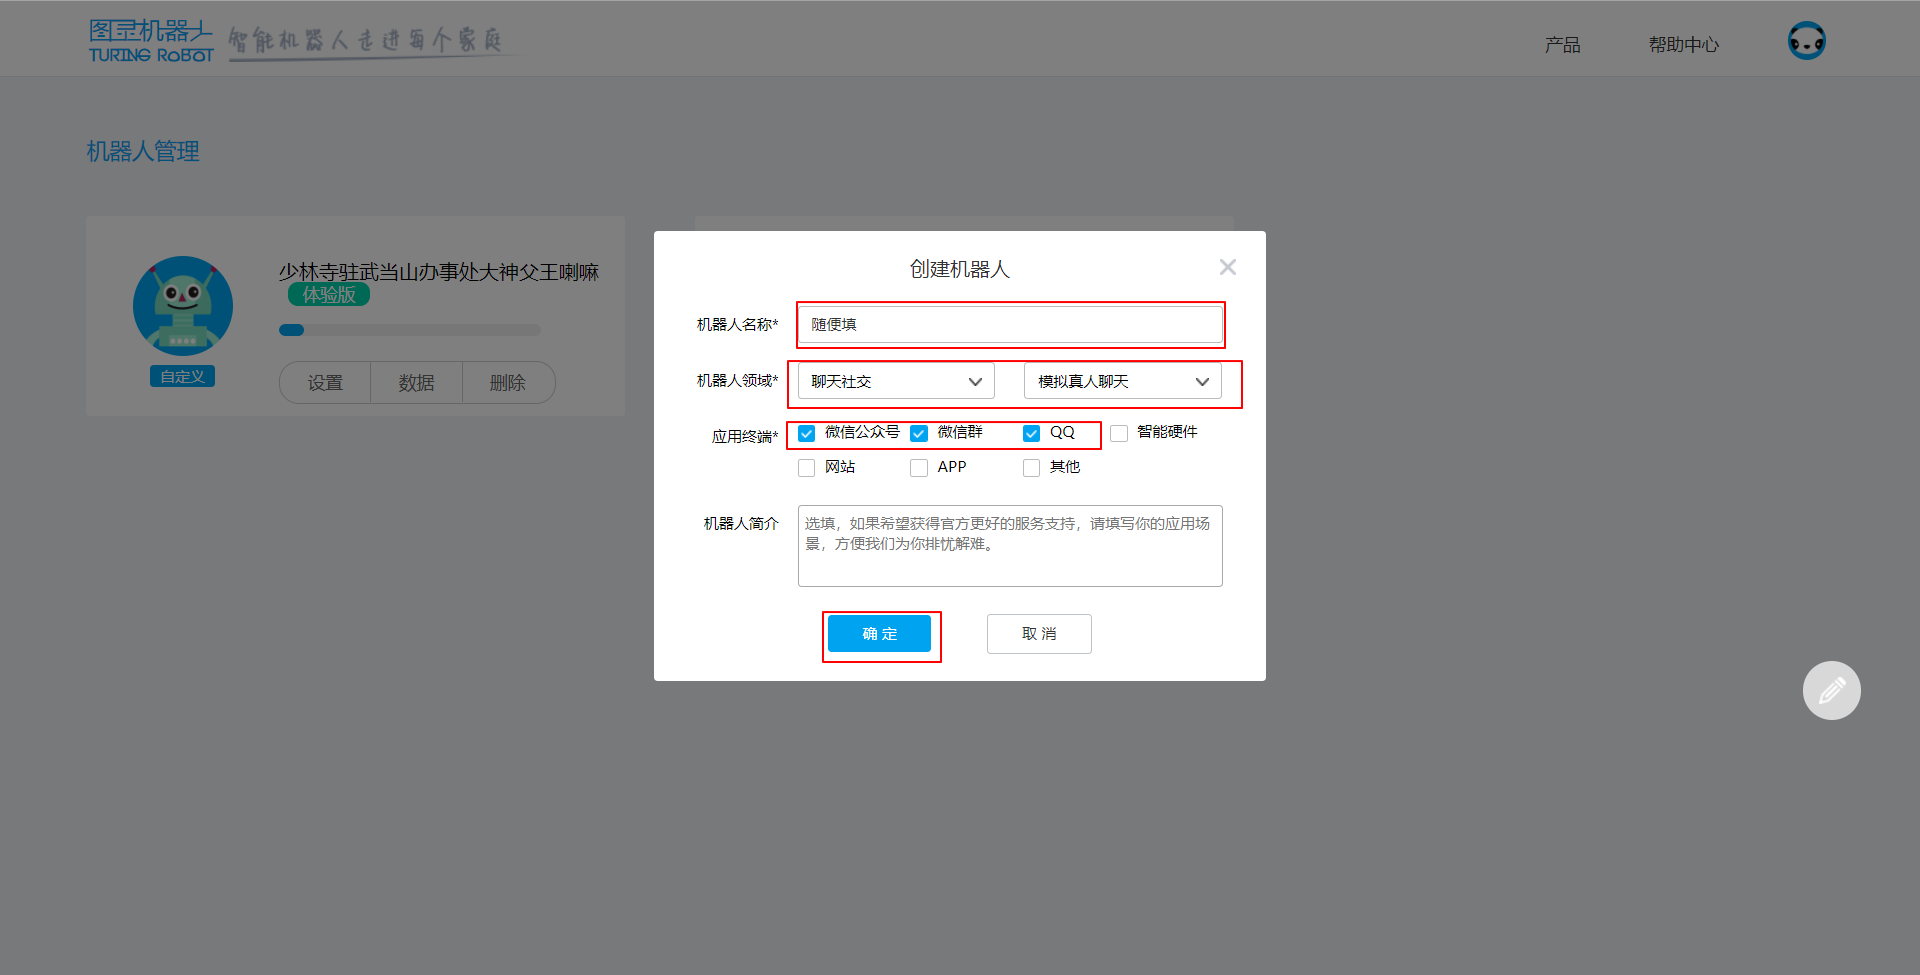Click the robot usage progress bar
Screen dimensions: 1920x975
pos(410,330)
